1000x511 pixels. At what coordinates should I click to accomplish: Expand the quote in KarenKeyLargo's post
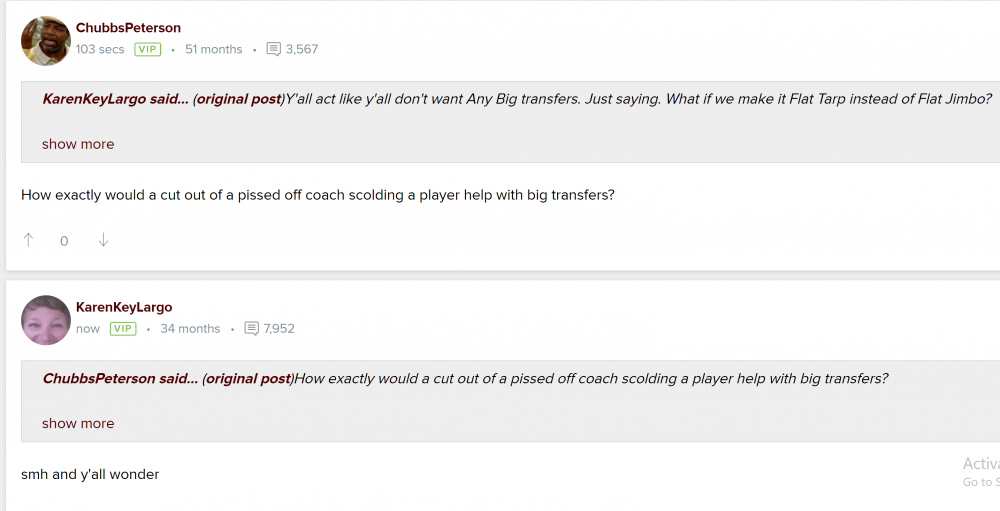pyautogui.click(x=78, y=423)
